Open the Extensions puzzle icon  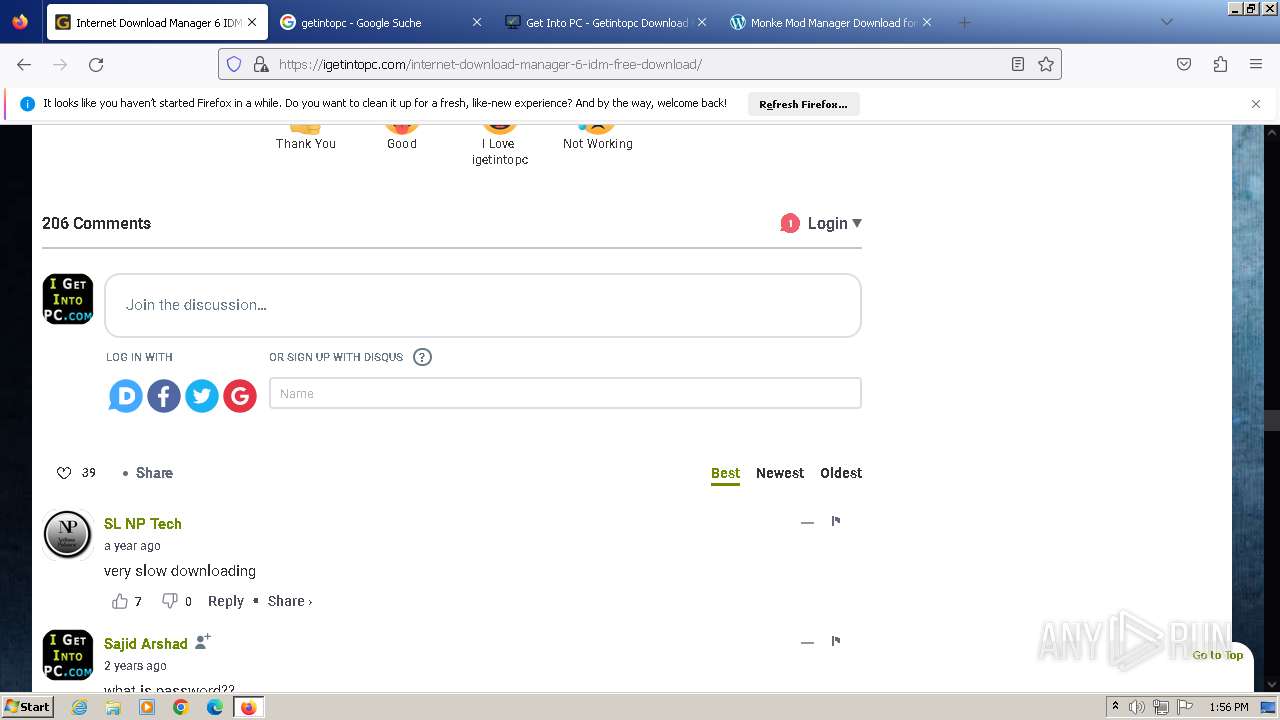(1220, 64)
